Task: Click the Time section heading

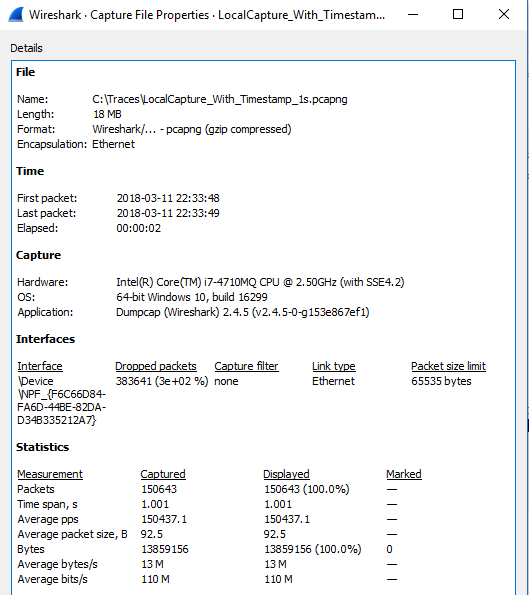Action: click(x=30, y=171)
